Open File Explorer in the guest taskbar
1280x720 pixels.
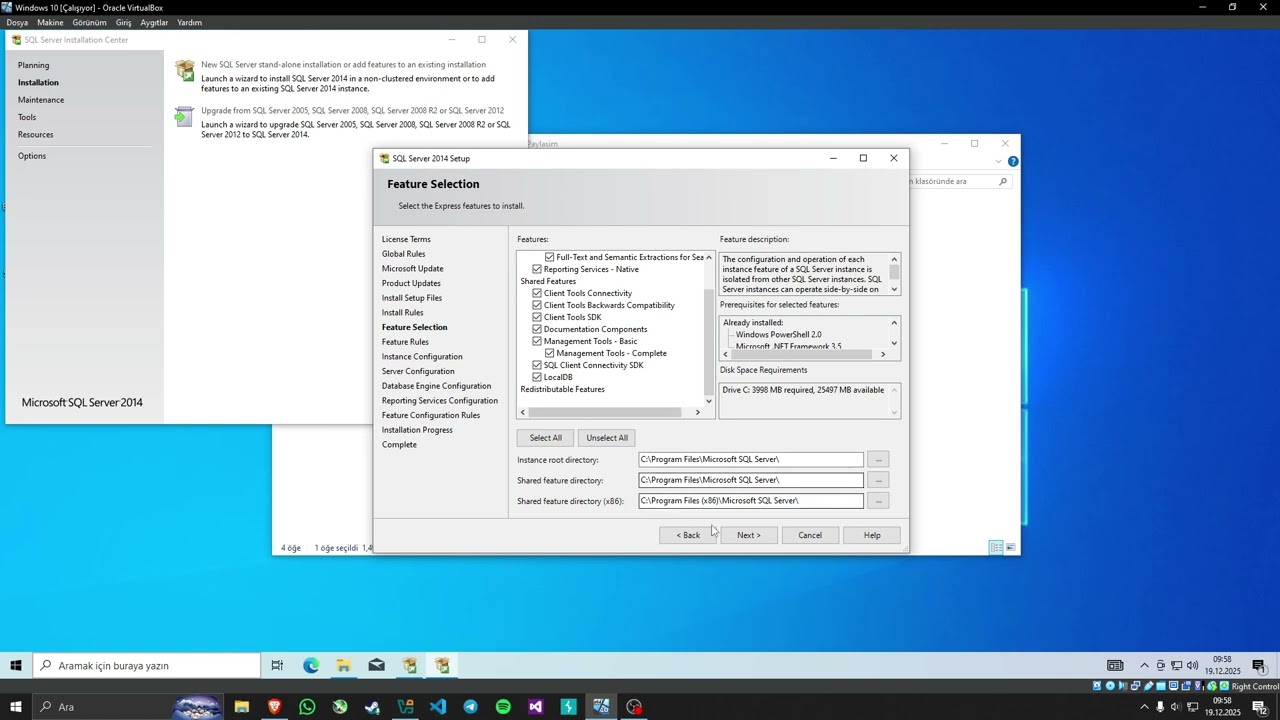(343, 666)
